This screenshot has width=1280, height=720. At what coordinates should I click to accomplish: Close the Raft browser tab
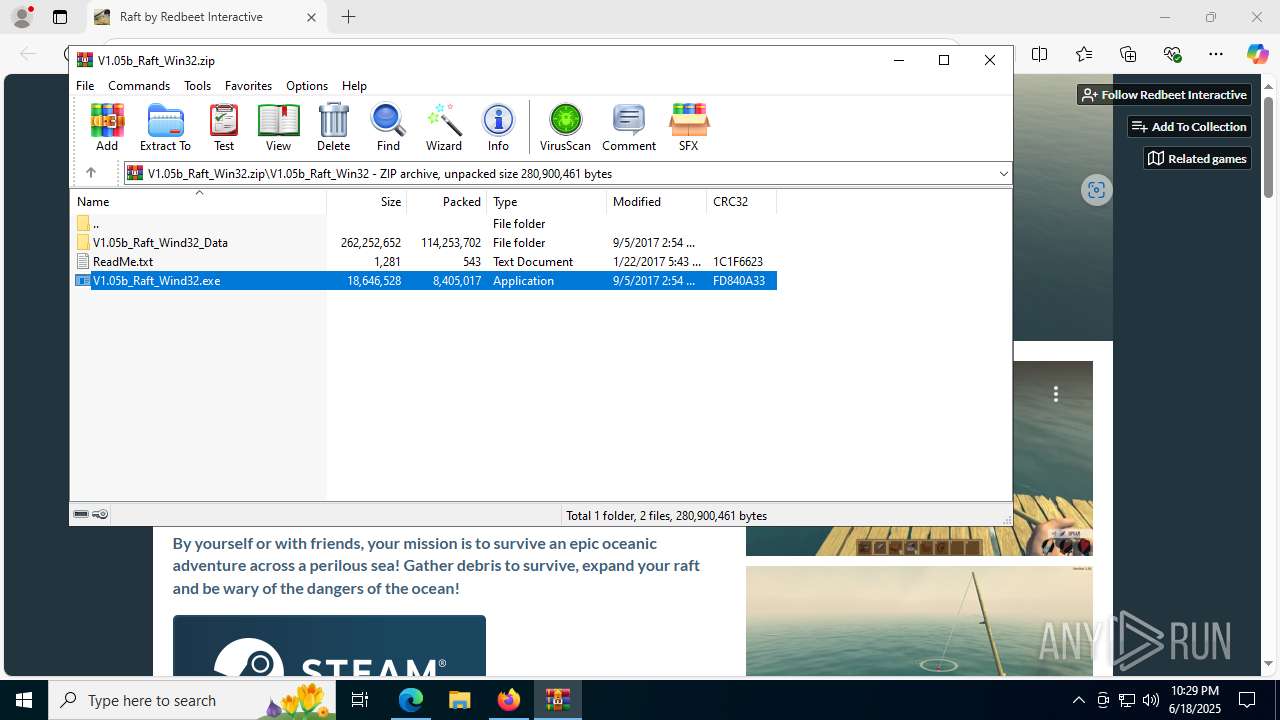[x=311, y=17]
